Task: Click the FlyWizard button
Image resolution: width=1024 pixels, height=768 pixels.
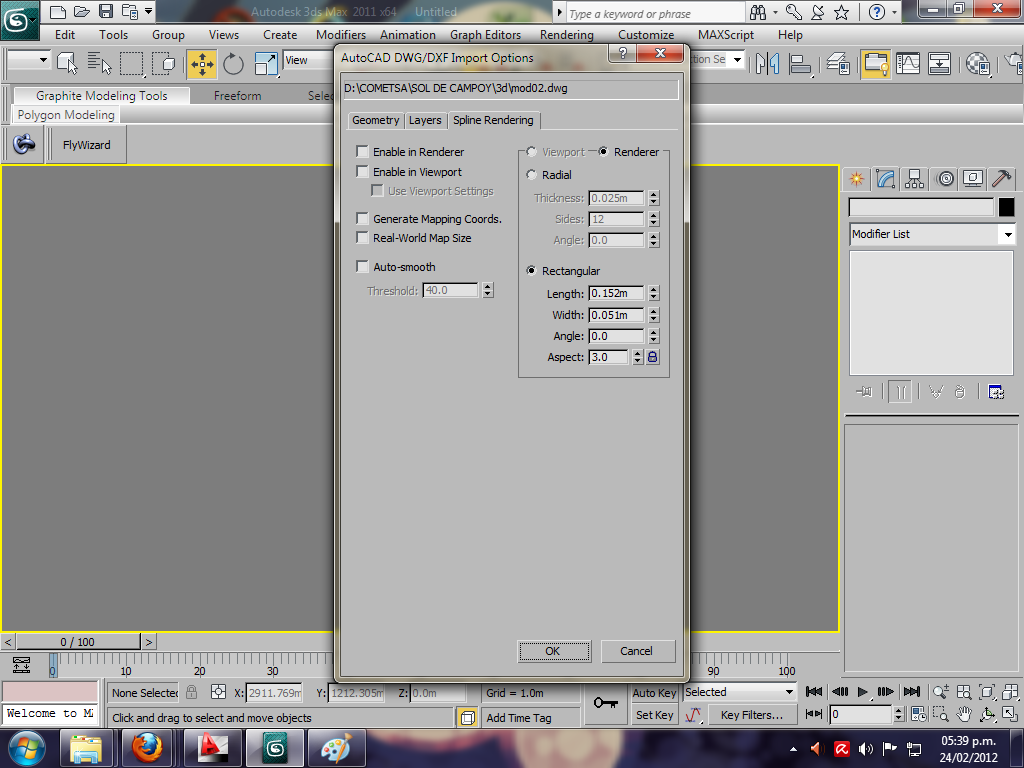Action: pyautogui.click(x=86, y=145)
